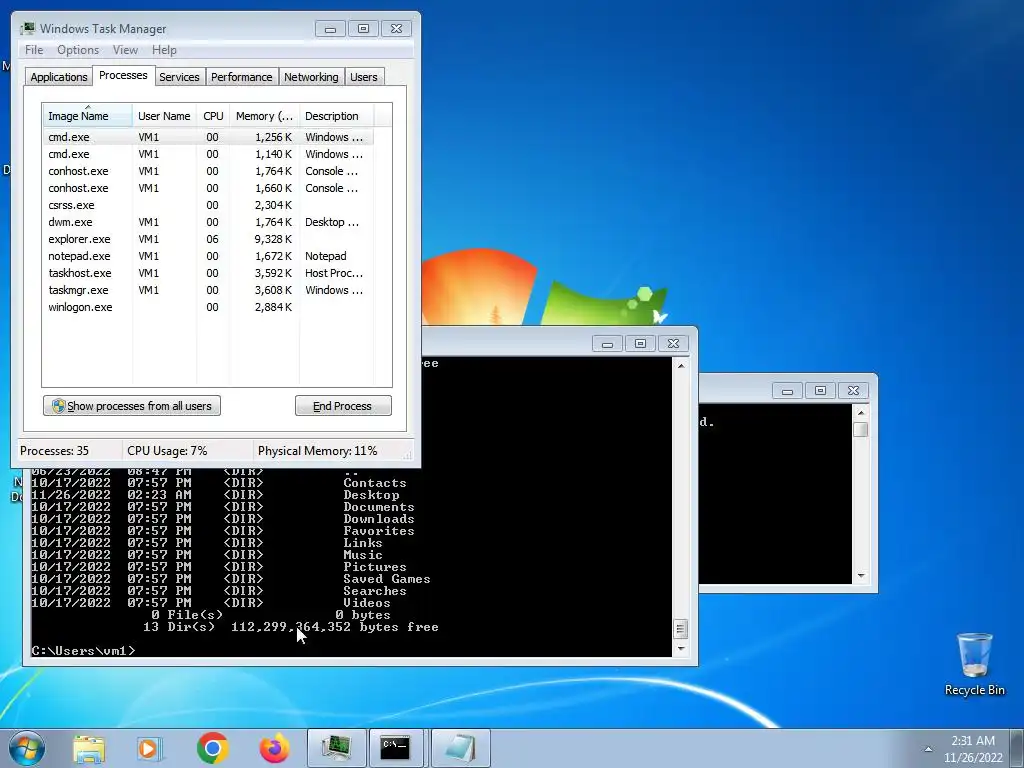Select the dwm.exe process row
This screenshot has height=768, width=1024.
click(x=208, y=222)
